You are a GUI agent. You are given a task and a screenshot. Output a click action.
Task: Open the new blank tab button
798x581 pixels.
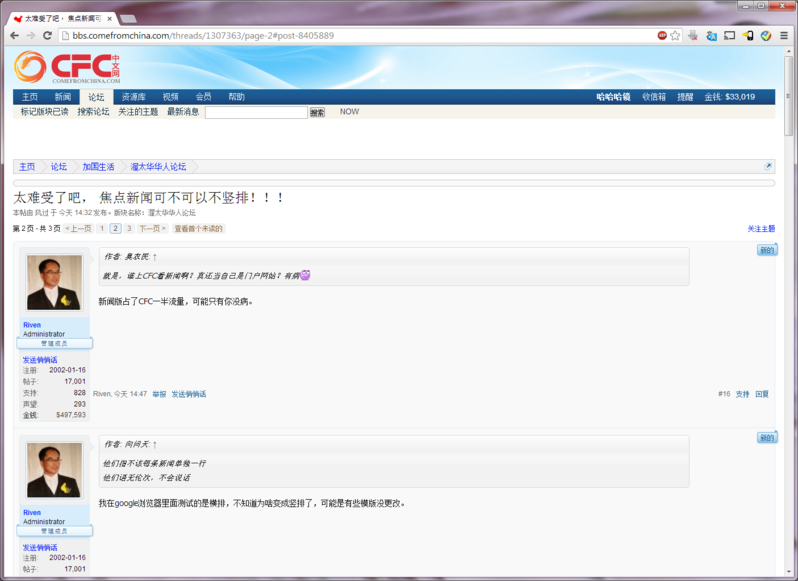click(x=128, y=18)
